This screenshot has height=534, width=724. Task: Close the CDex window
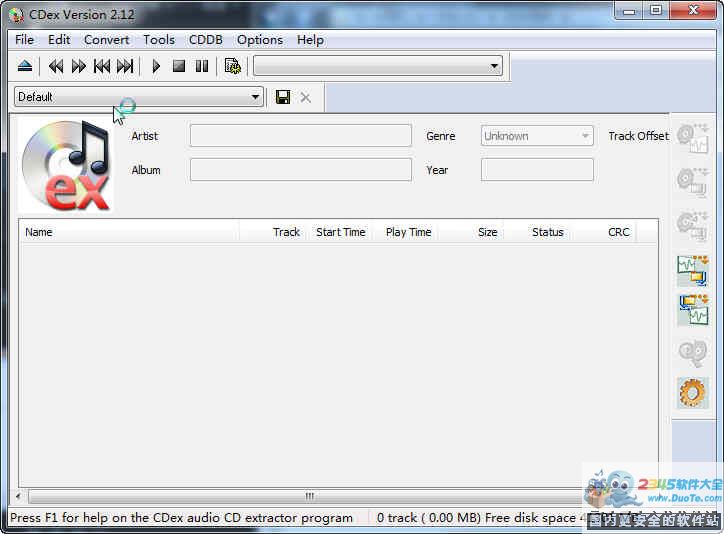(x=693, y=11)
